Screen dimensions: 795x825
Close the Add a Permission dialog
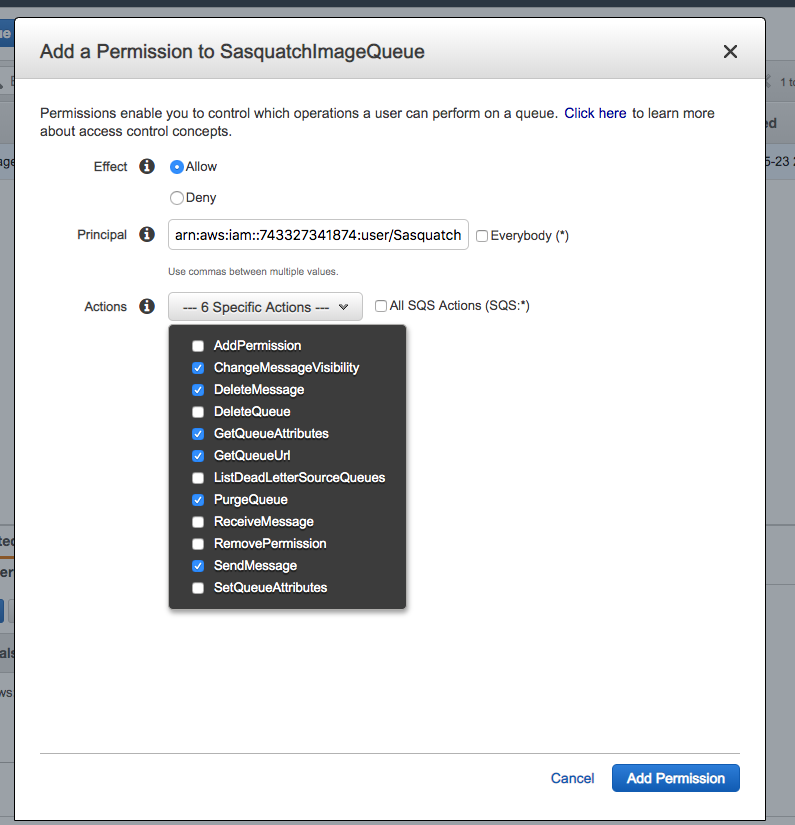tap(730, 52)
